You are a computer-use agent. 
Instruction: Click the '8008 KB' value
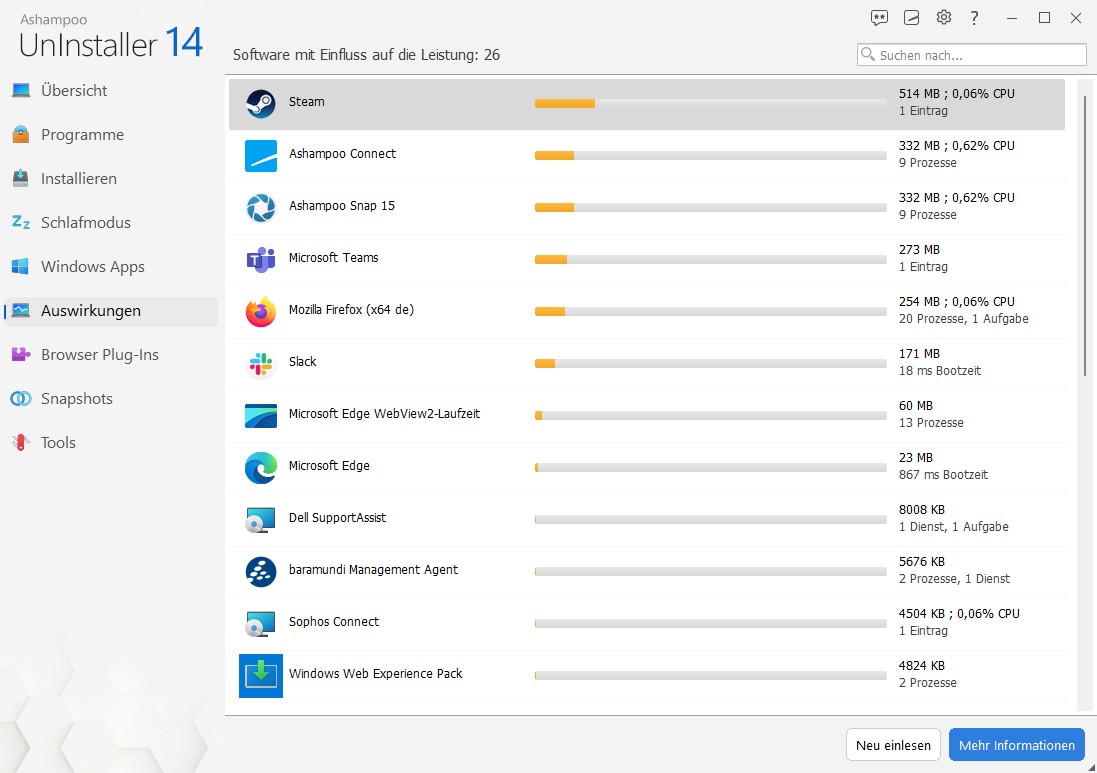[x=921, y=510]
